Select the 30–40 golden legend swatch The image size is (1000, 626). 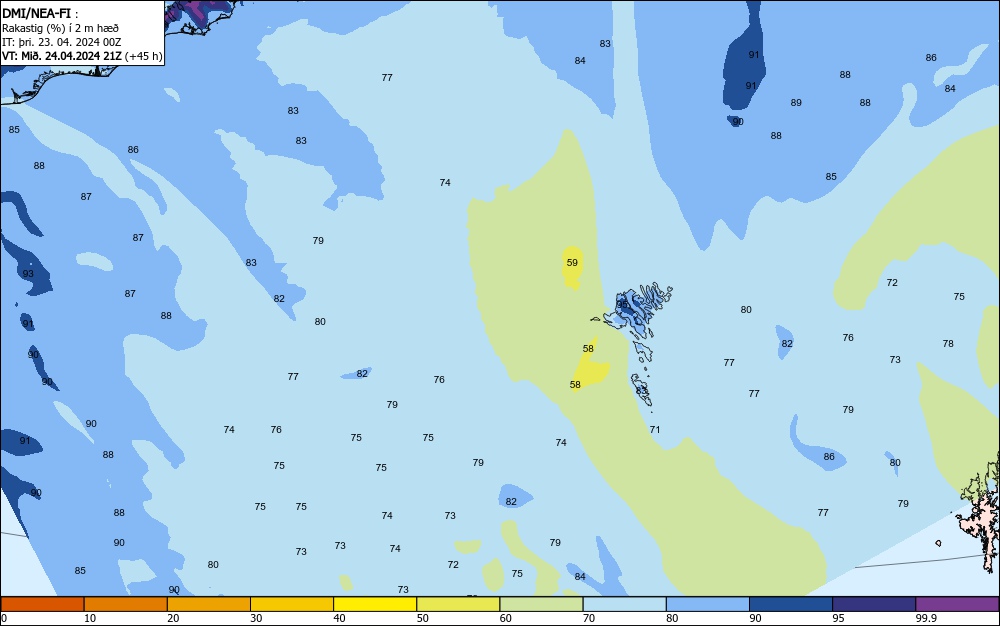pos(292,604)
